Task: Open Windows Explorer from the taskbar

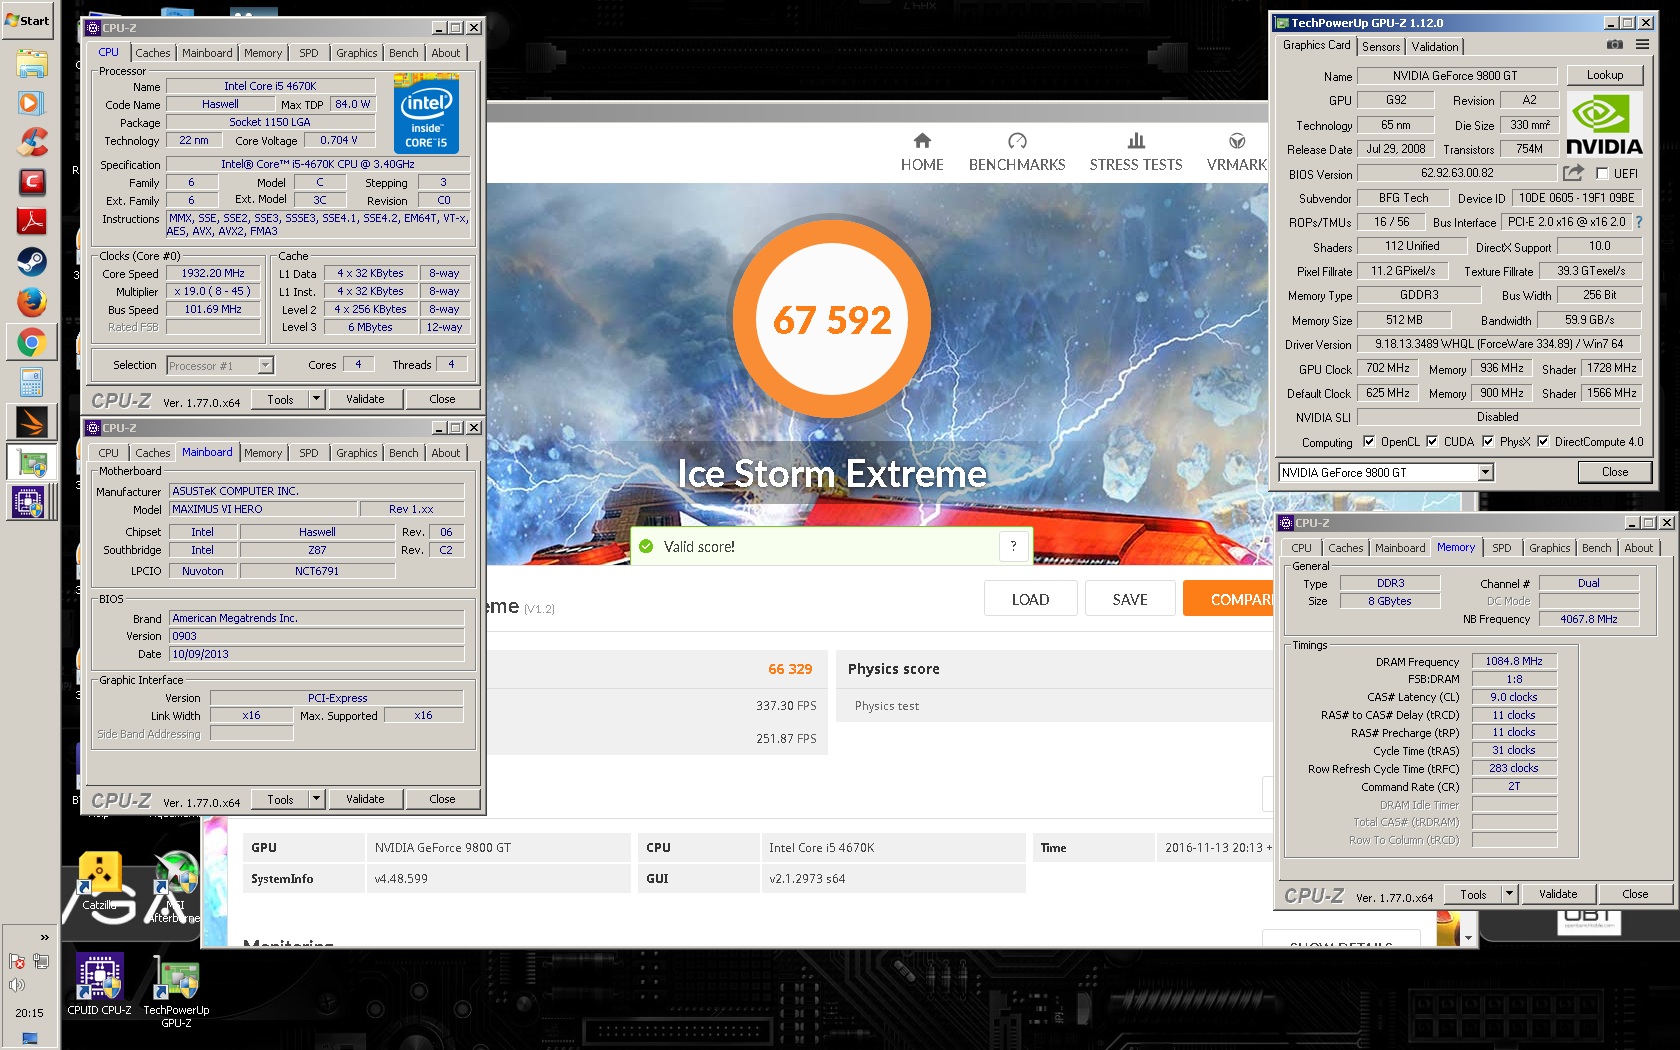Action: (x=31, y=64)
